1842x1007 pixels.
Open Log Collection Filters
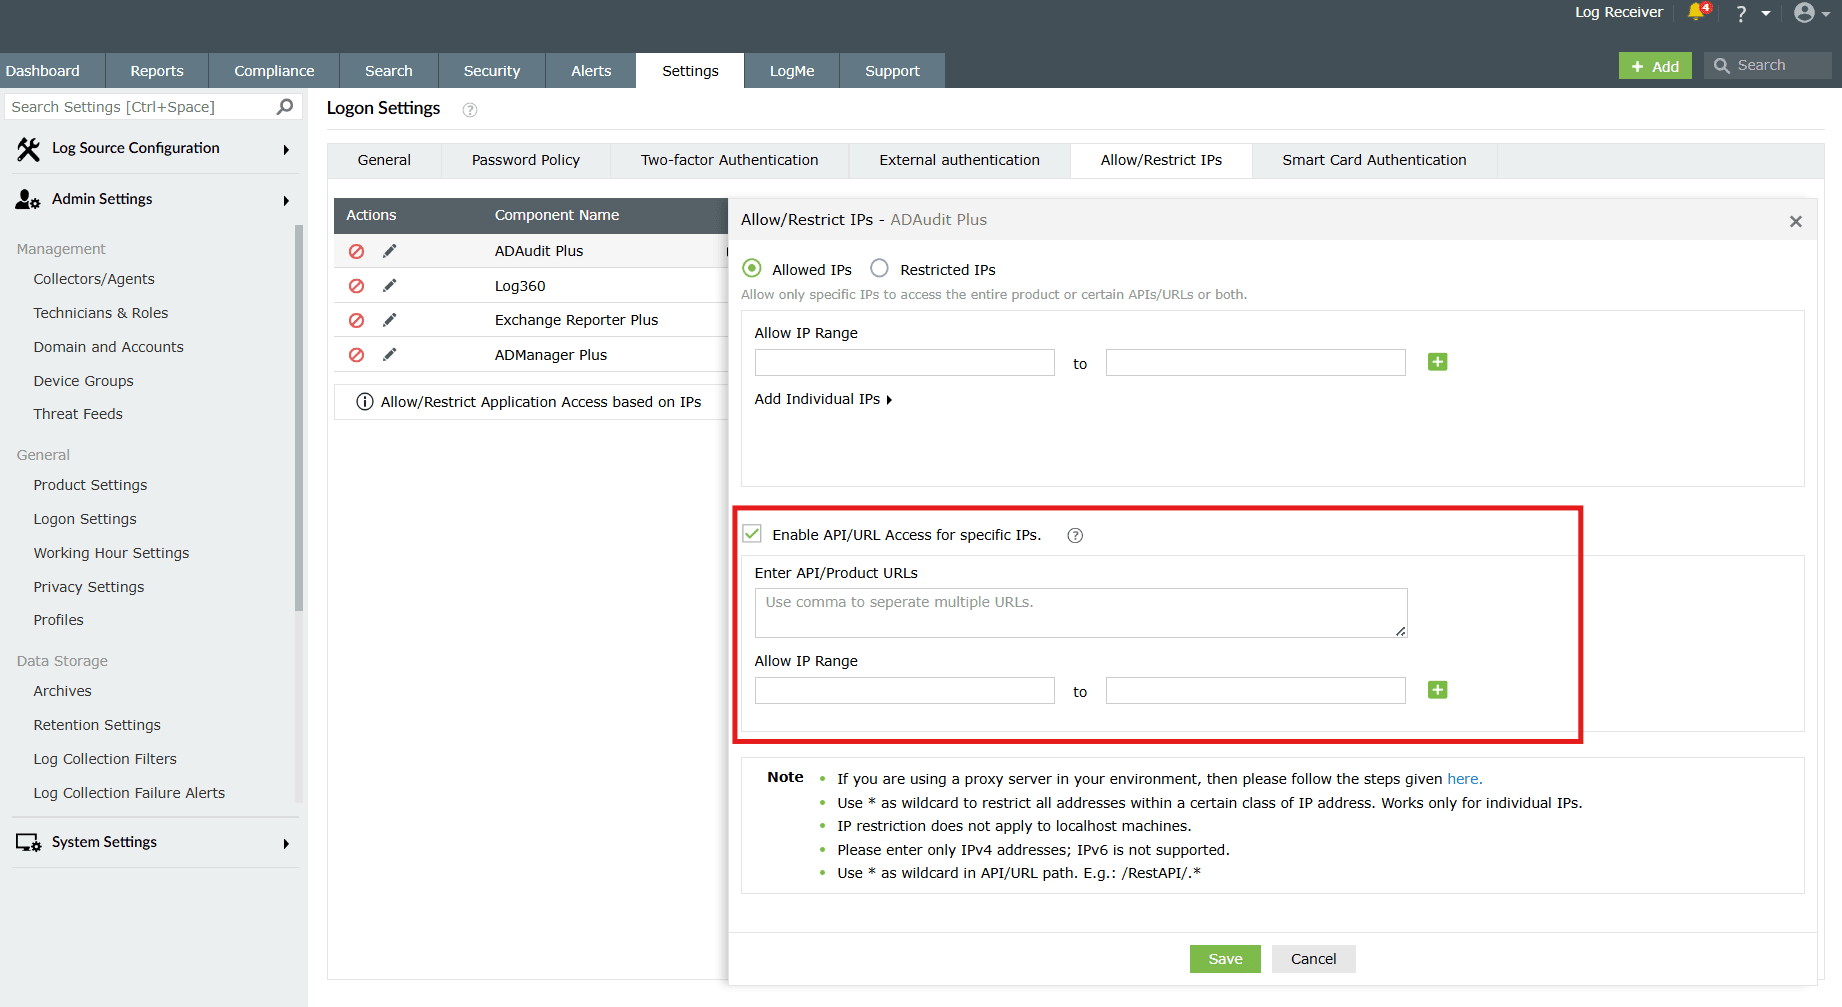[105, 759]
